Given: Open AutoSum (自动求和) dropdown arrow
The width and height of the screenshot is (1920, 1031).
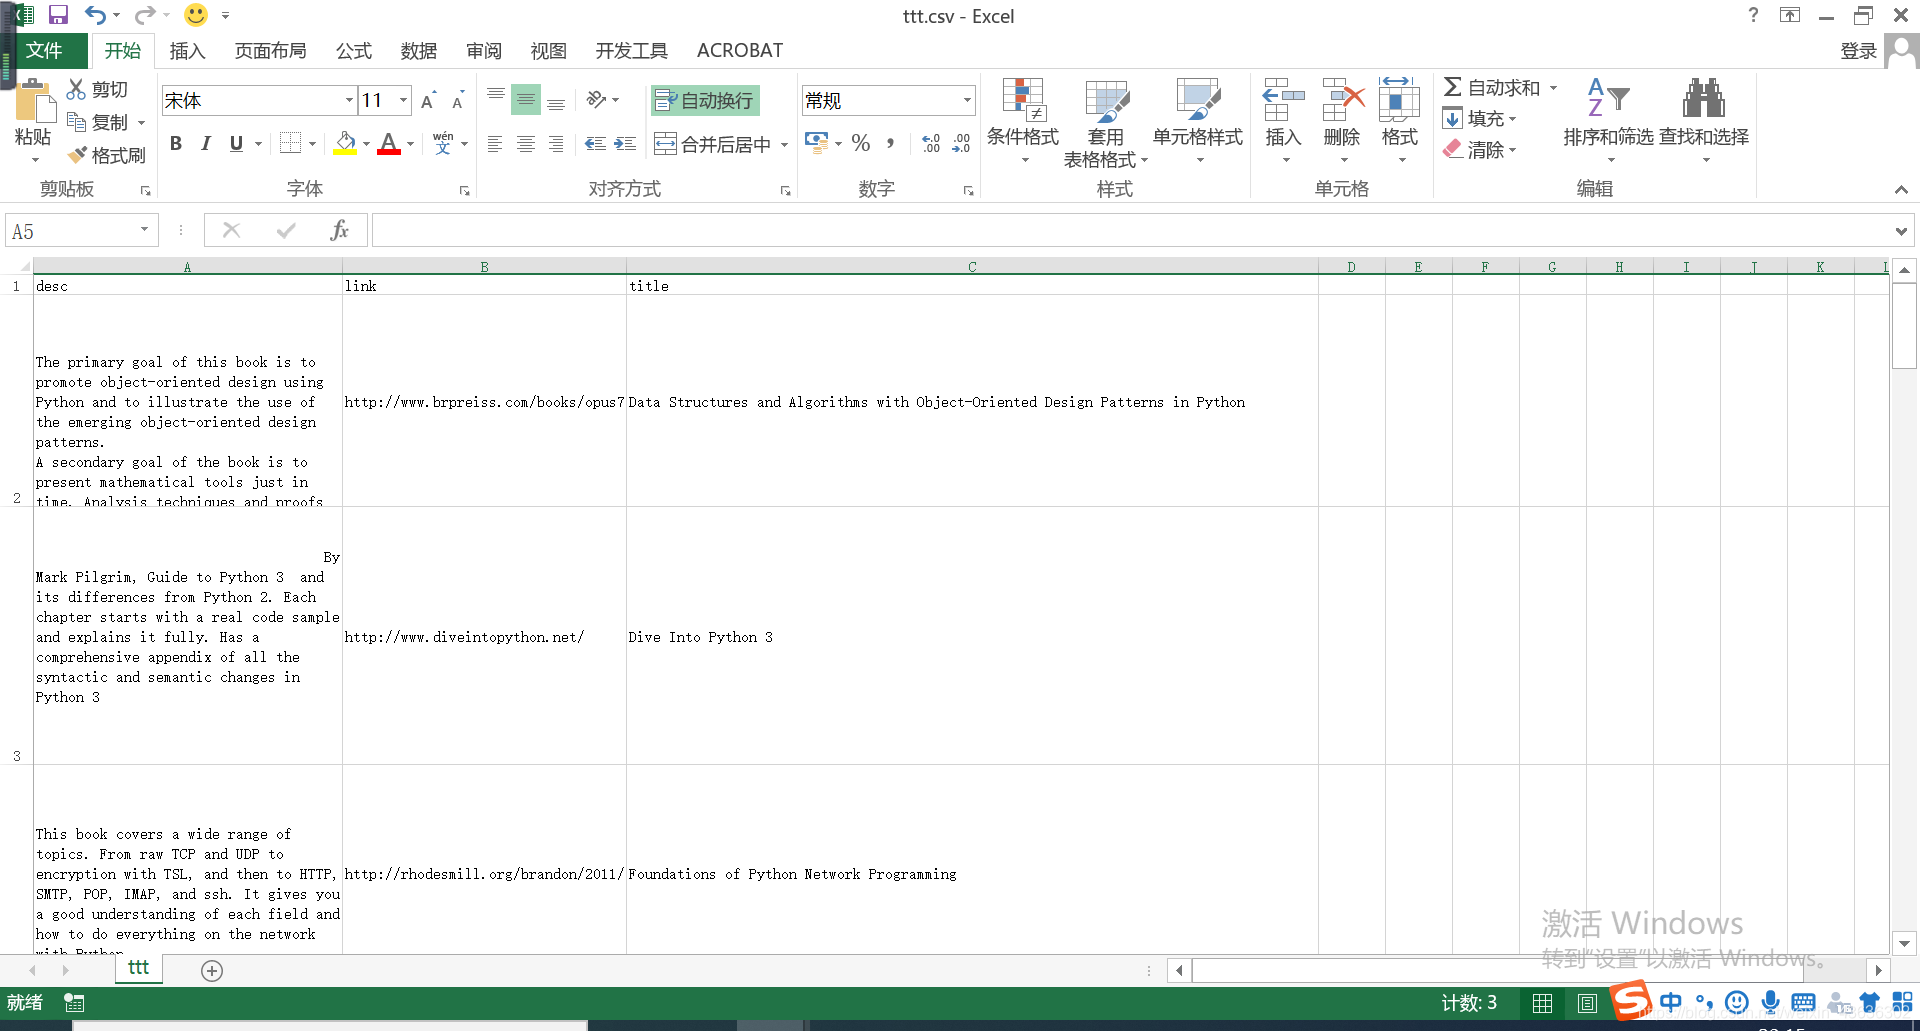Looking at the screenshot, I should [1553, 88].
